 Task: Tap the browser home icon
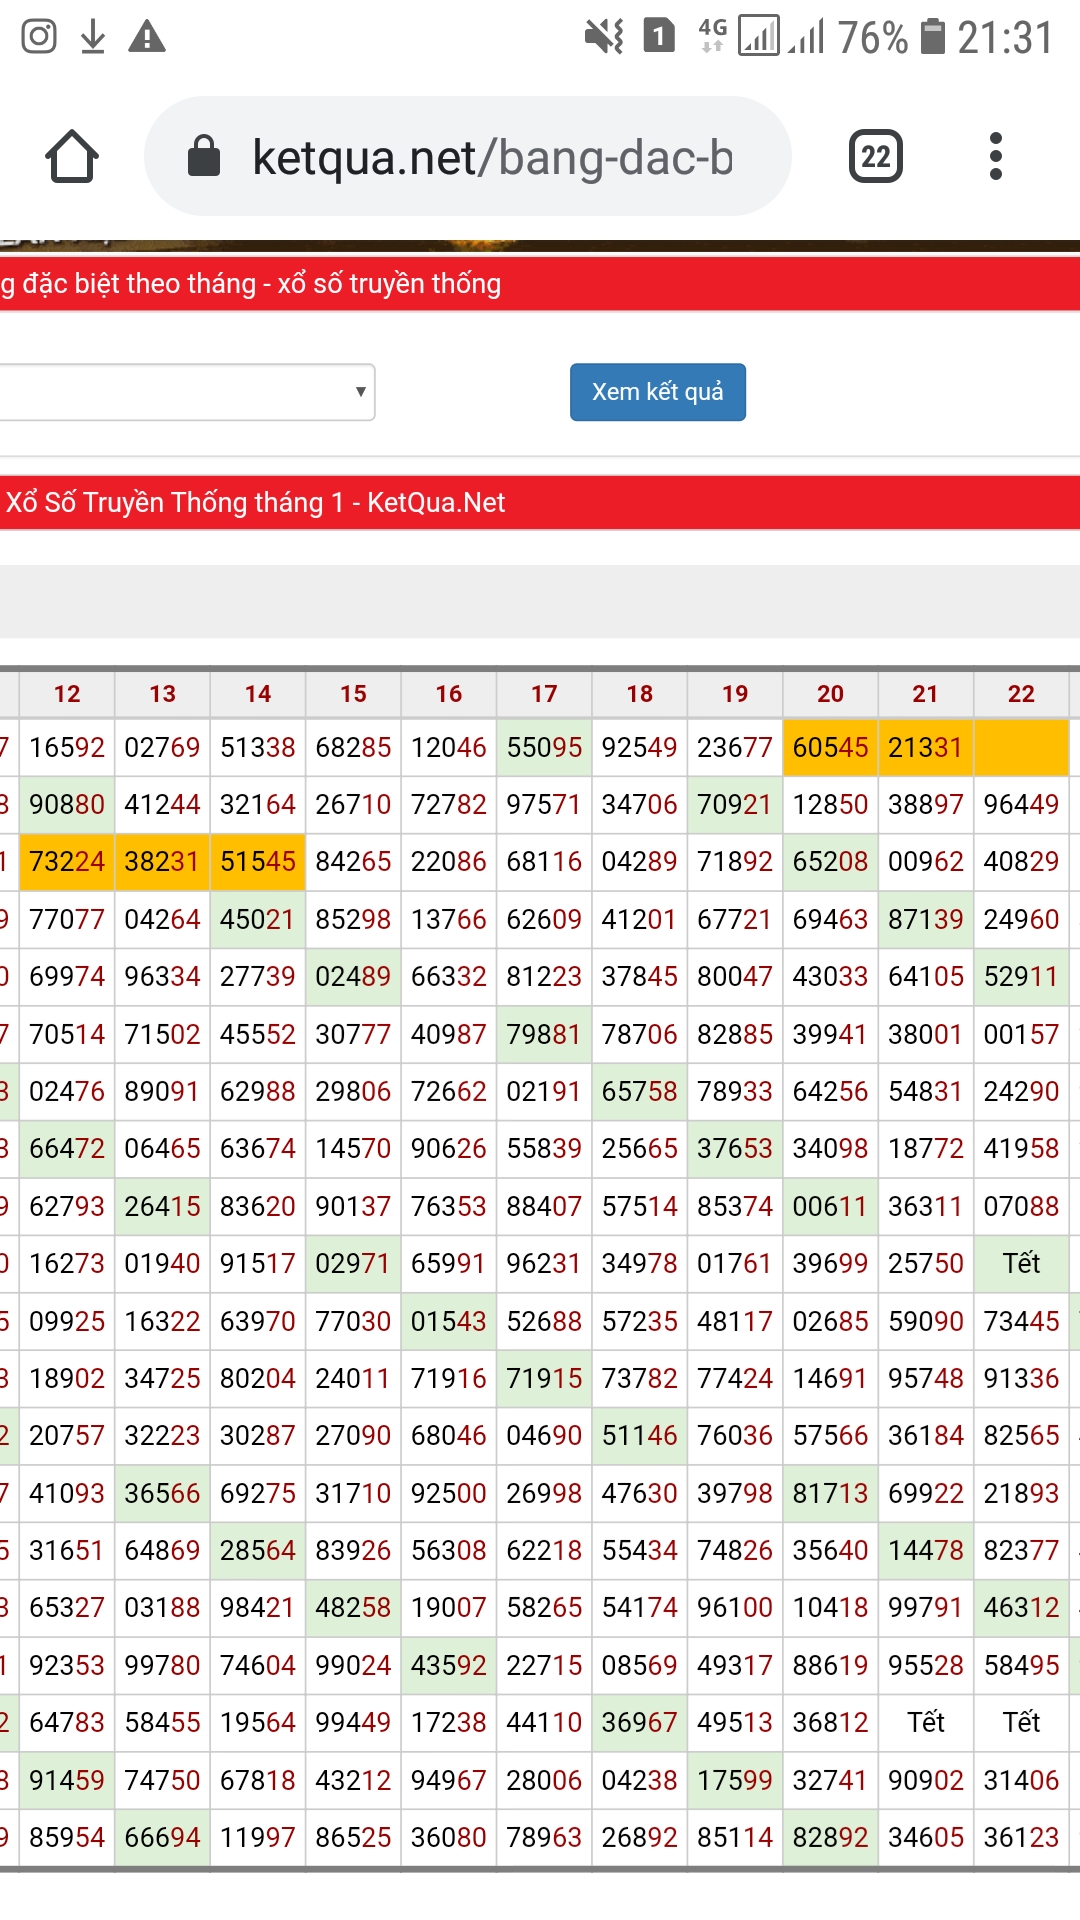72,157
